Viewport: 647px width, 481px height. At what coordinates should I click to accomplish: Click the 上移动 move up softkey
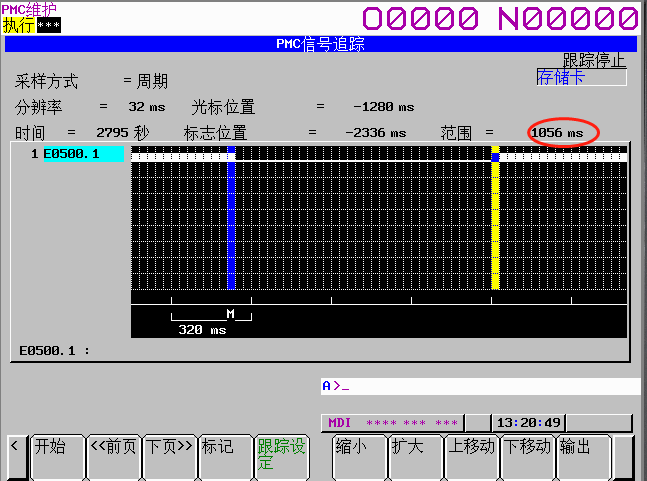pyautogui.click(x=471, y=456)
